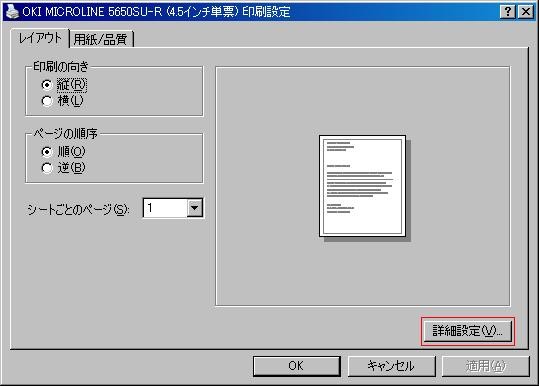The image size is (539, 386).
Task: Select the レイアウト tab
Action: pos(40,38)
